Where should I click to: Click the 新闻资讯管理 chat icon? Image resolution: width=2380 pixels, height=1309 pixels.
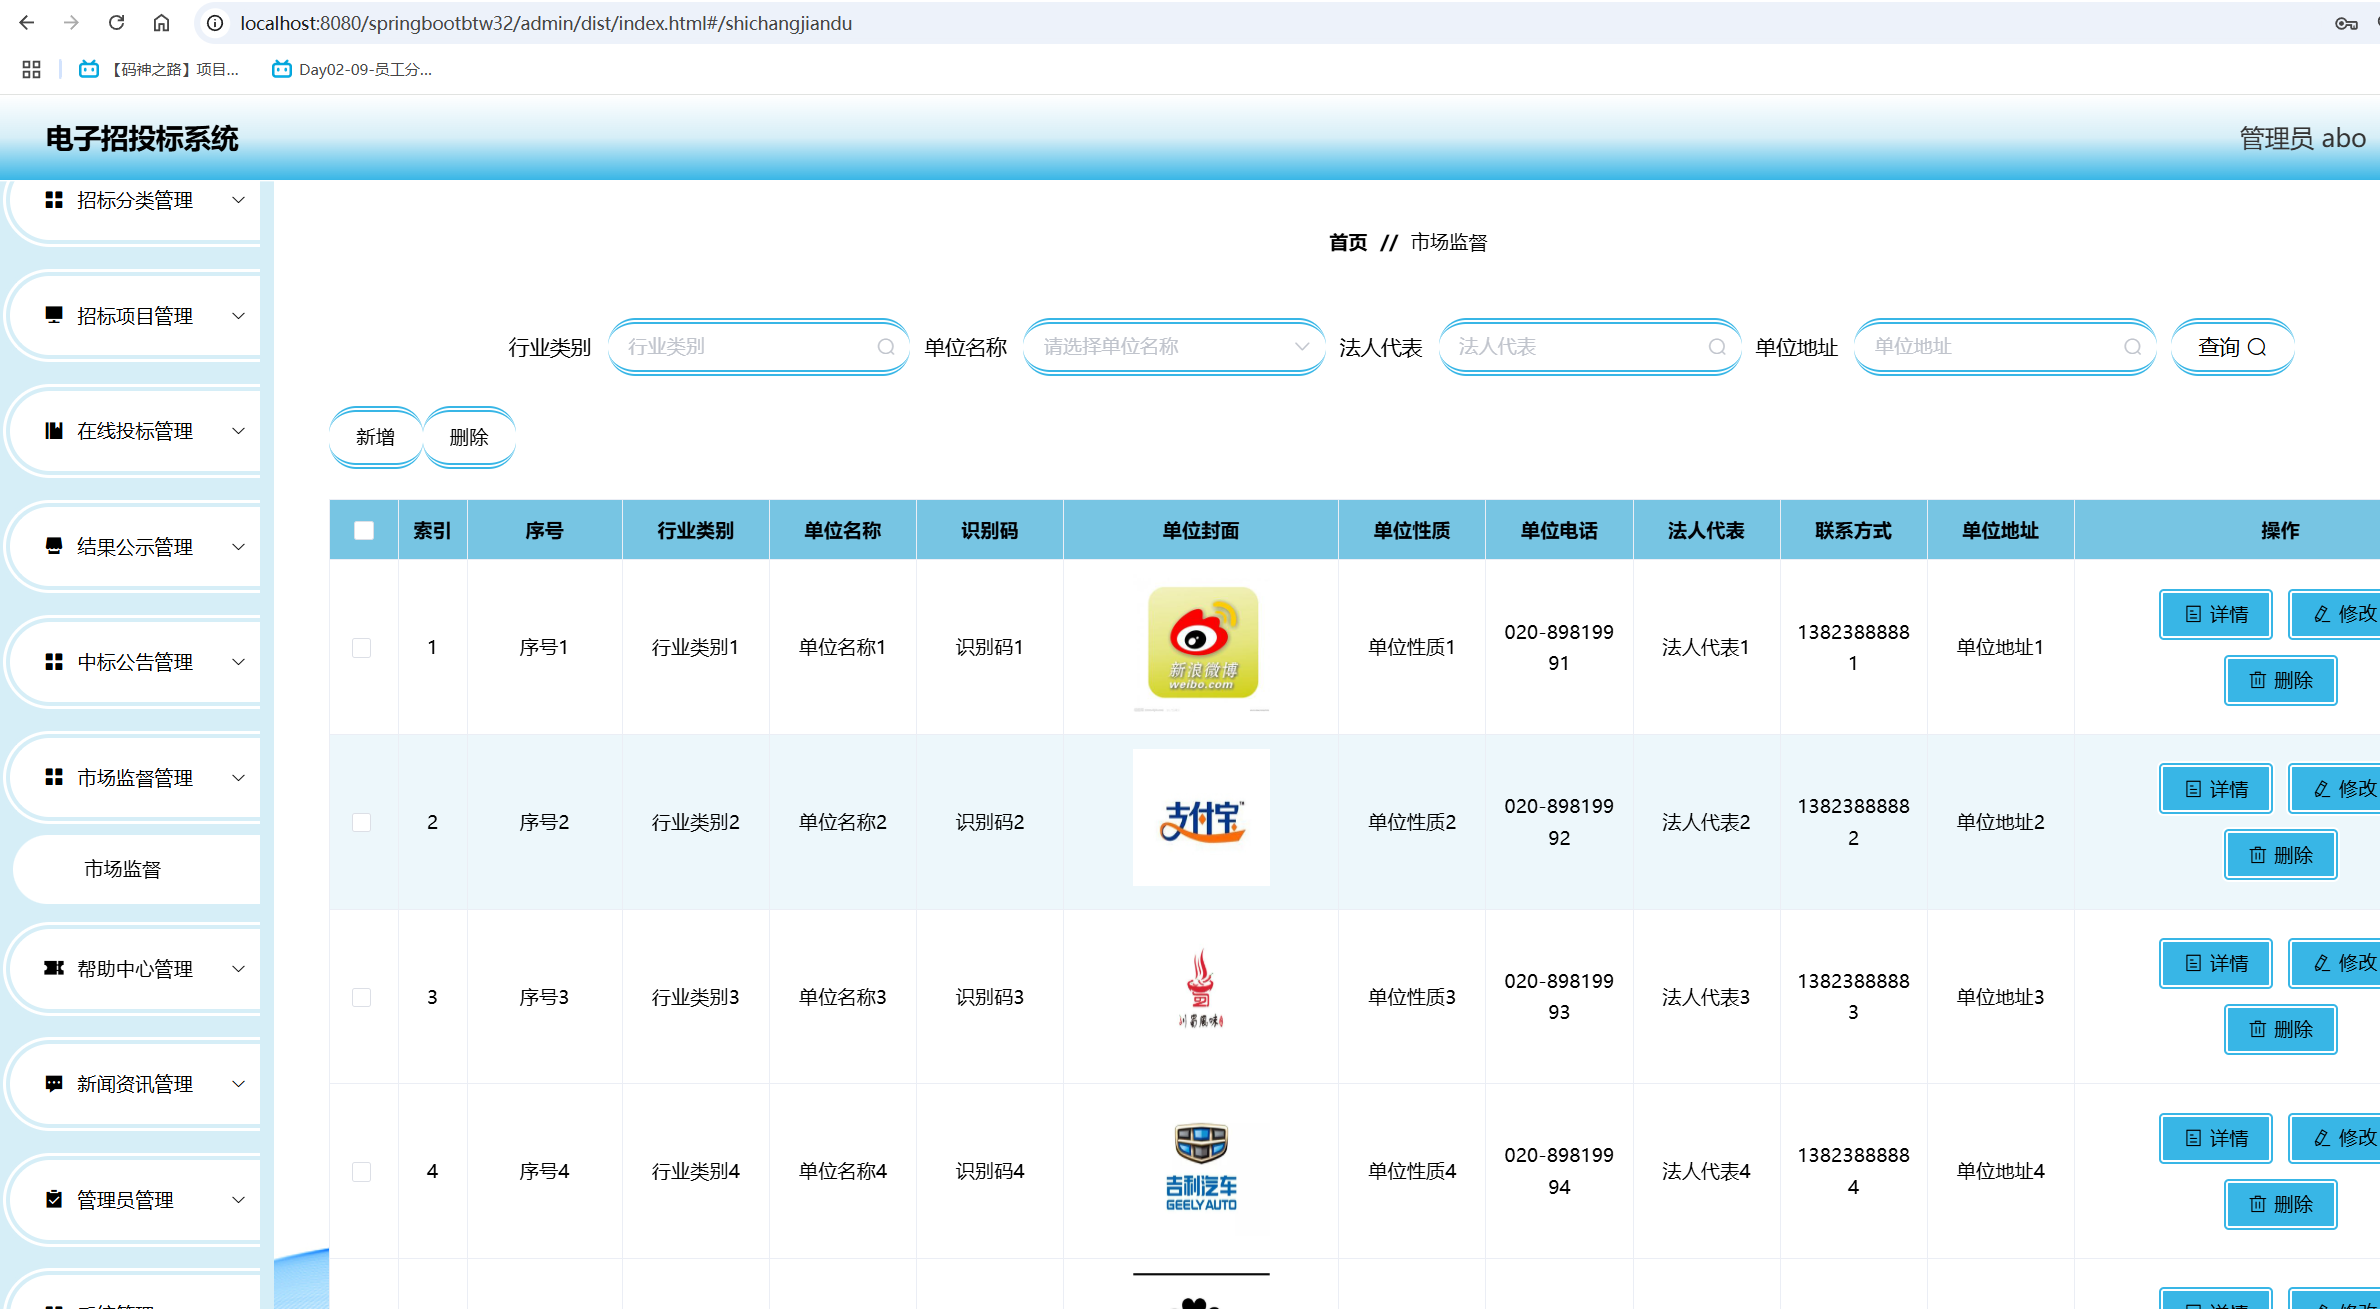point(54,1084)
